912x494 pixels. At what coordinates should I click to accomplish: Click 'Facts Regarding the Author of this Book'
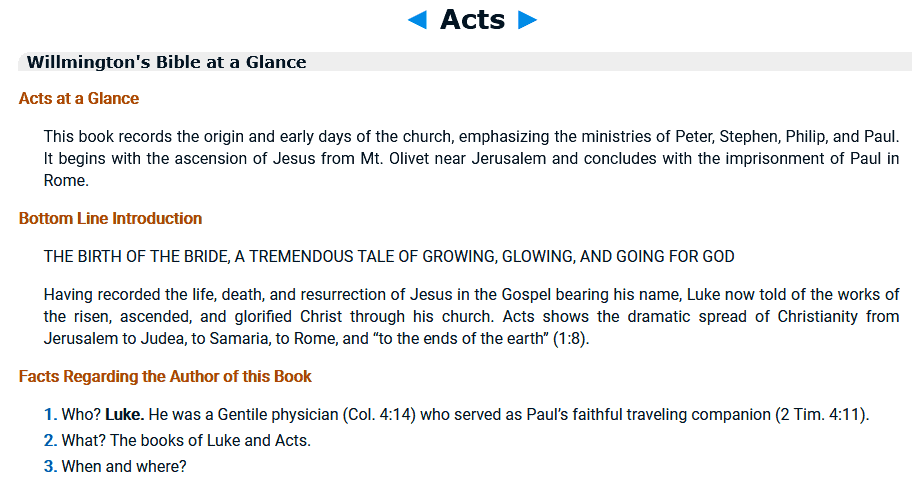click(x=165, y=377)
